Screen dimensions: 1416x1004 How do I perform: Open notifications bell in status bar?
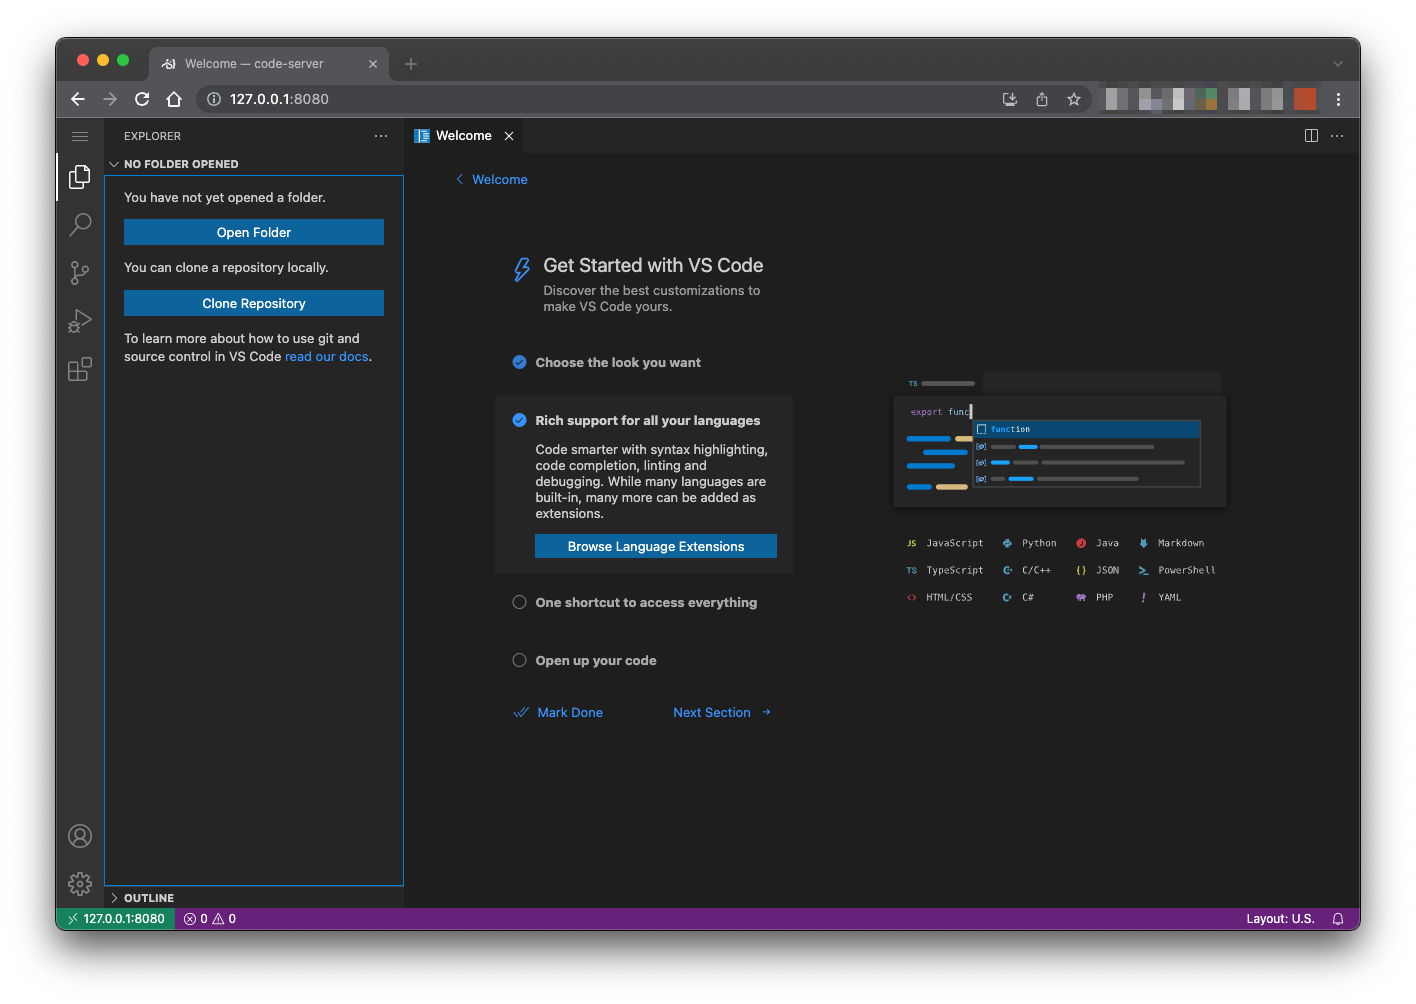click(1338, 919)
